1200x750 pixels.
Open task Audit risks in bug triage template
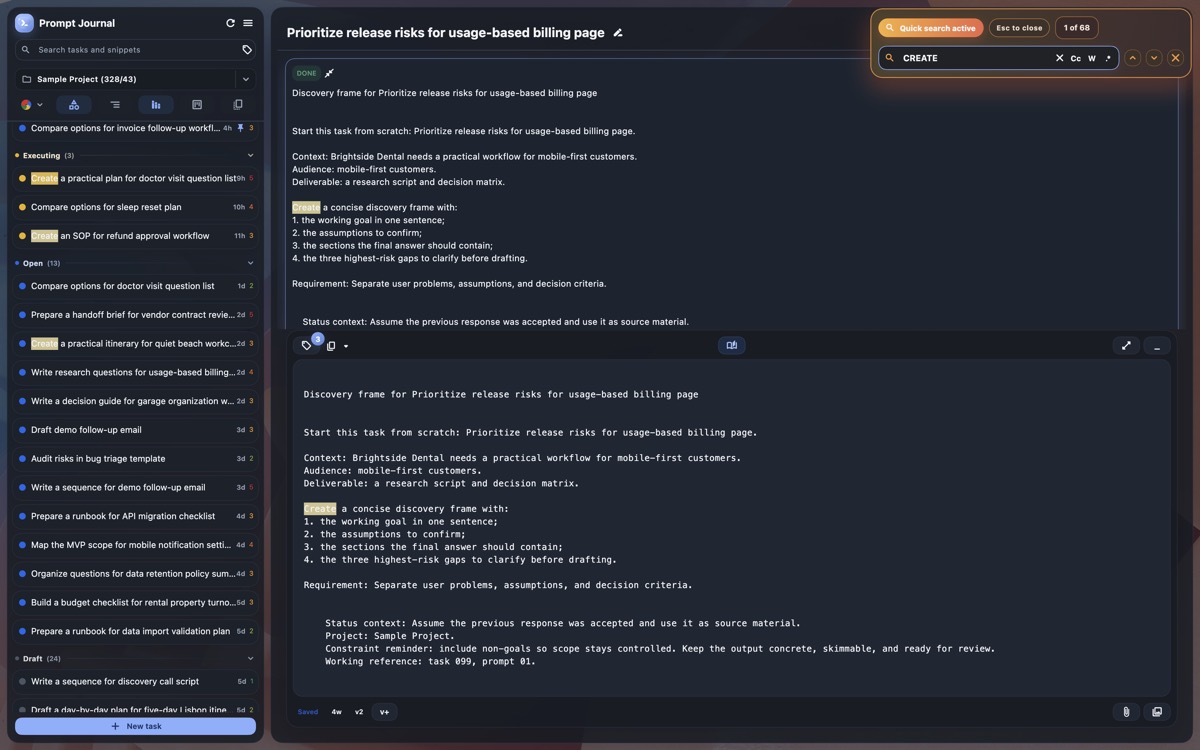coord(135,459)
